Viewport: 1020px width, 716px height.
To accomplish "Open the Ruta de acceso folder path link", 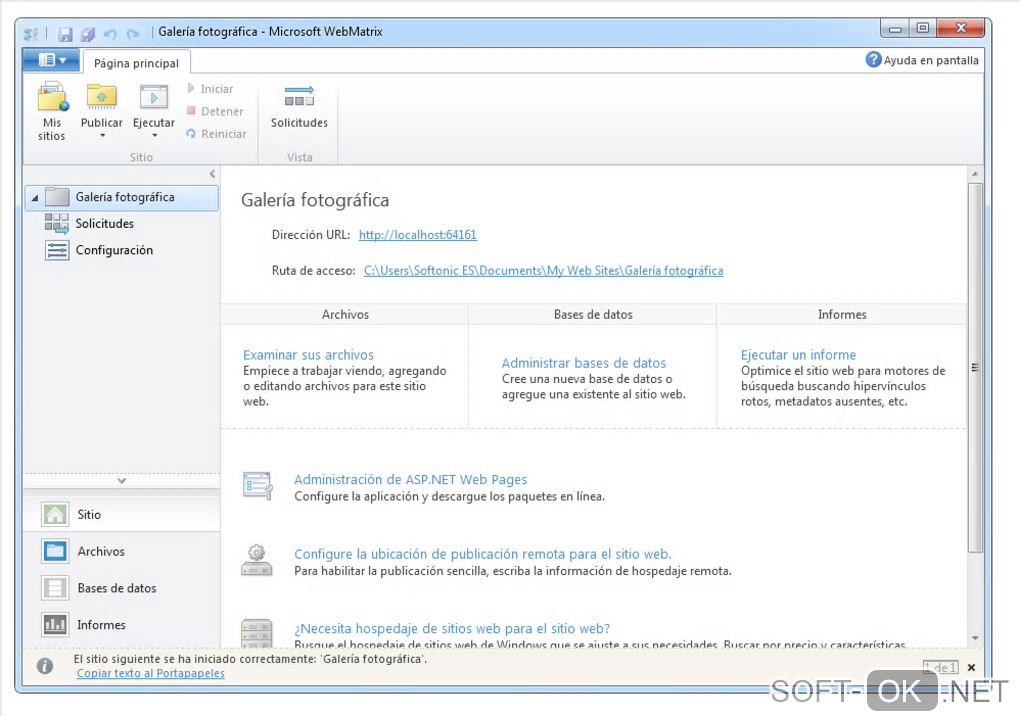I will (543, 271).
